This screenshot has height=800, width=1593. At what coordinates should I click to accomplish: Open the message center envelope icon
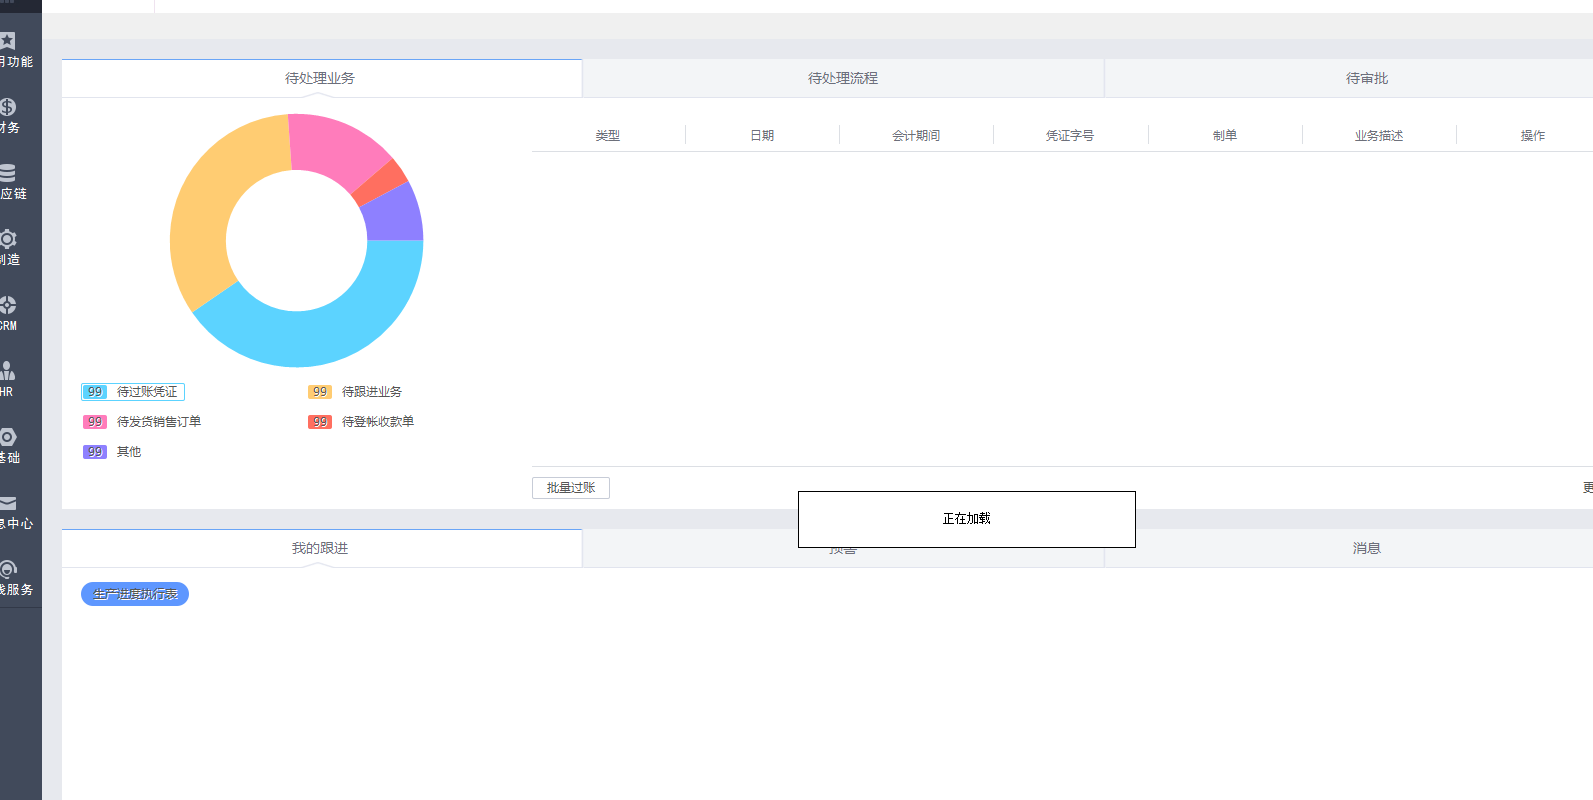click(8, 503)
